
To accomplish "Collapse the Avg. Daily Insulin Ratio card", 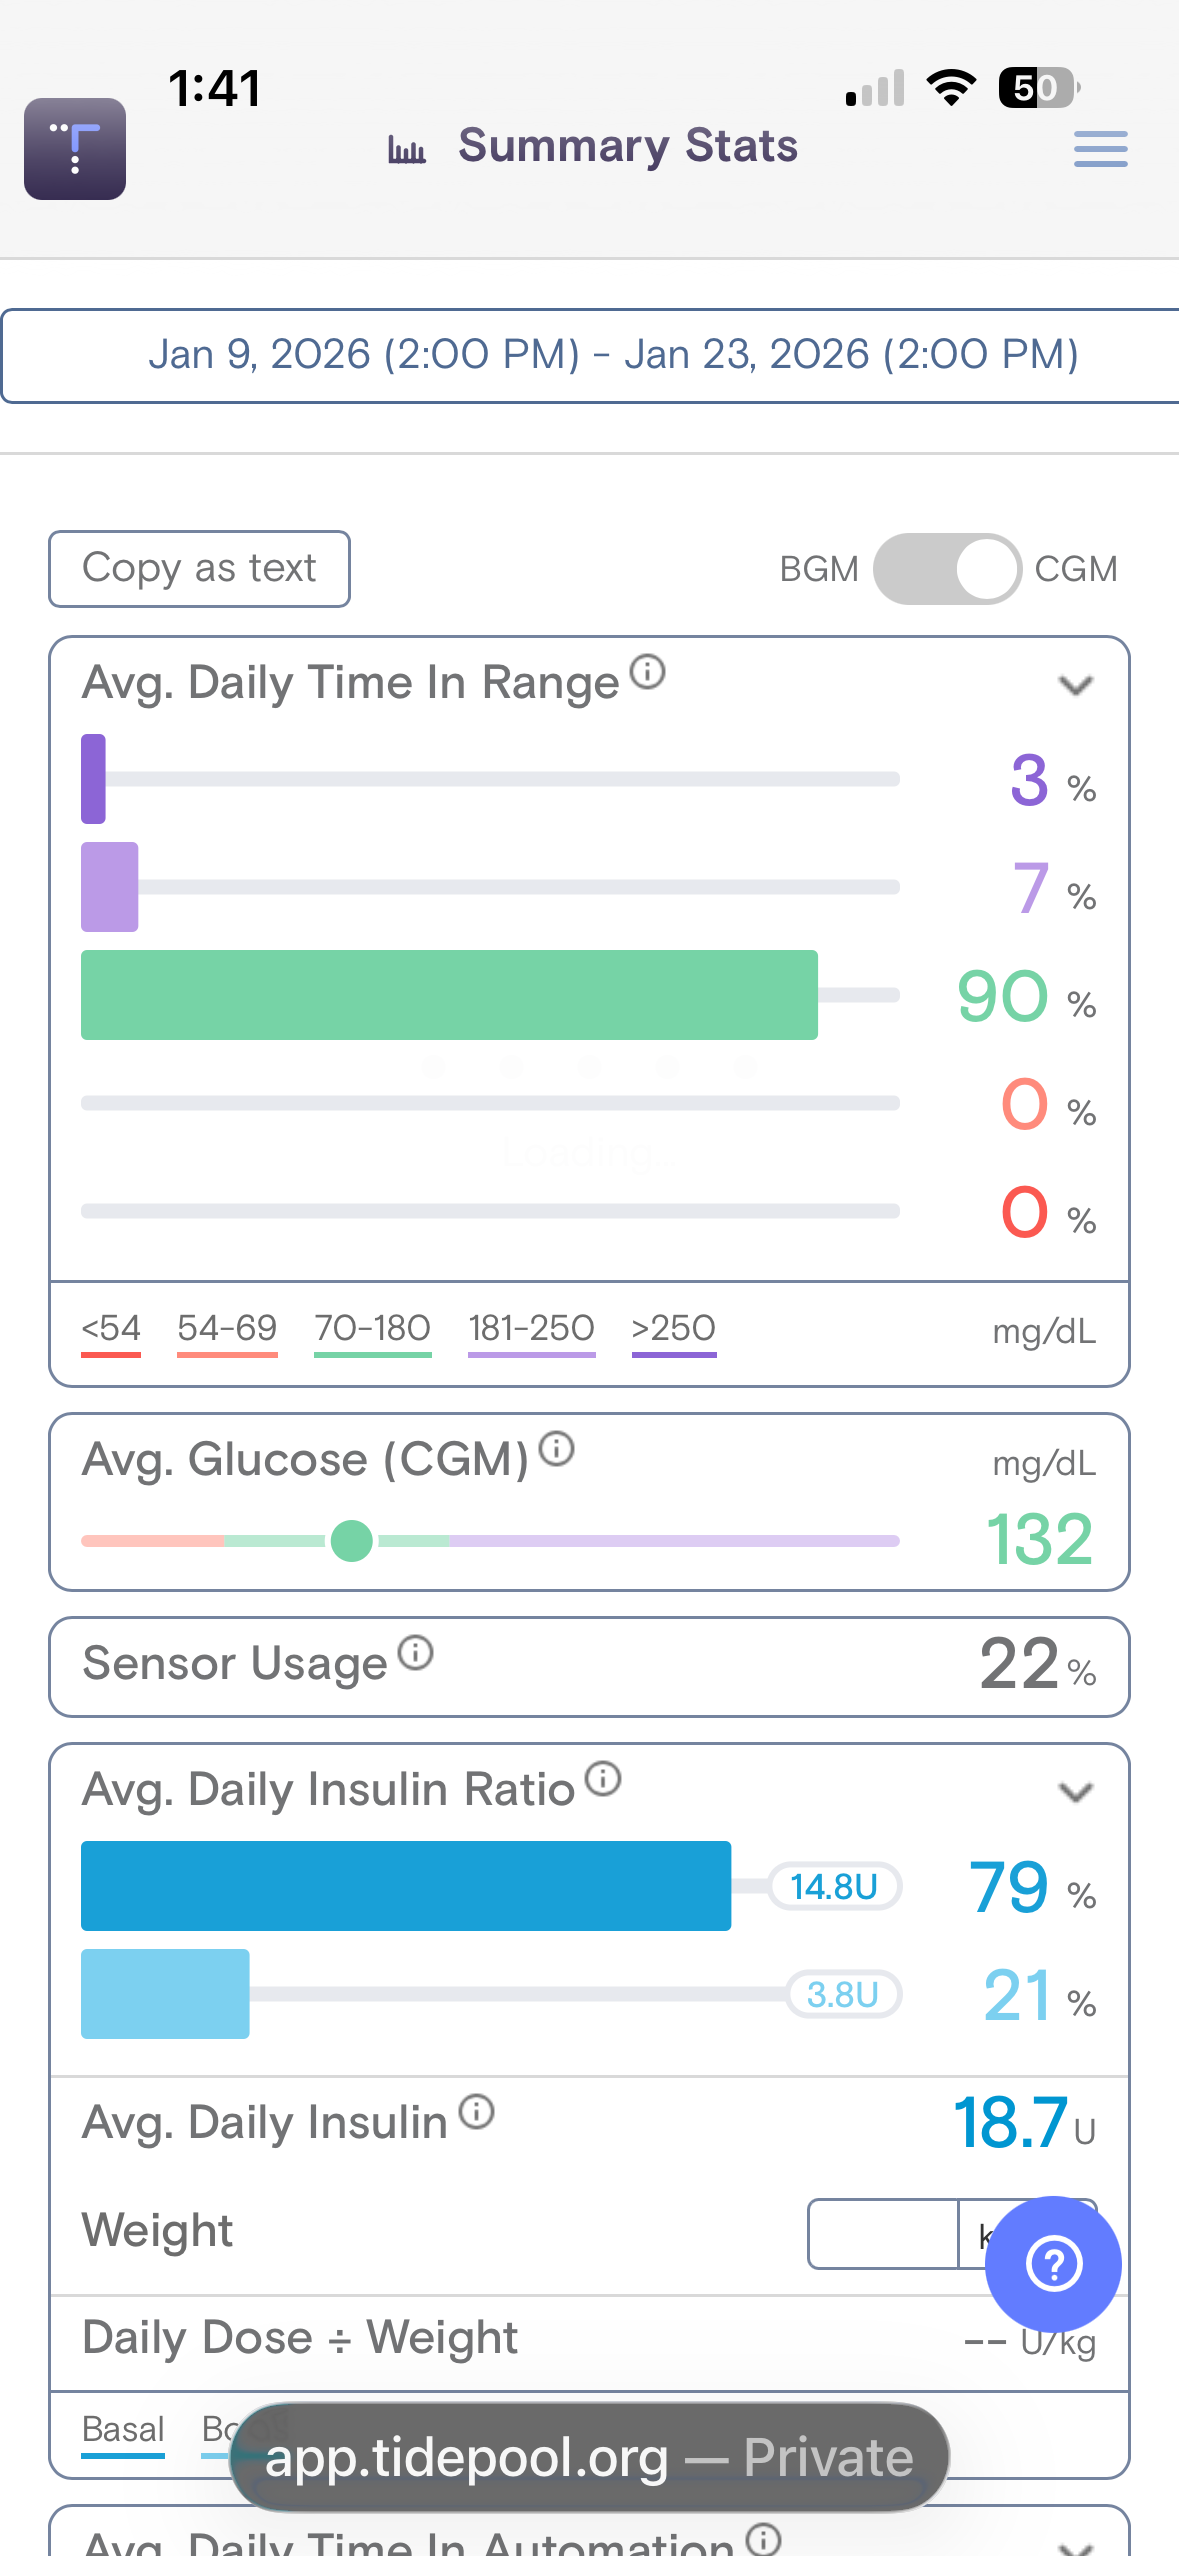I will pyautogui.click(x=1075, y=1792).
